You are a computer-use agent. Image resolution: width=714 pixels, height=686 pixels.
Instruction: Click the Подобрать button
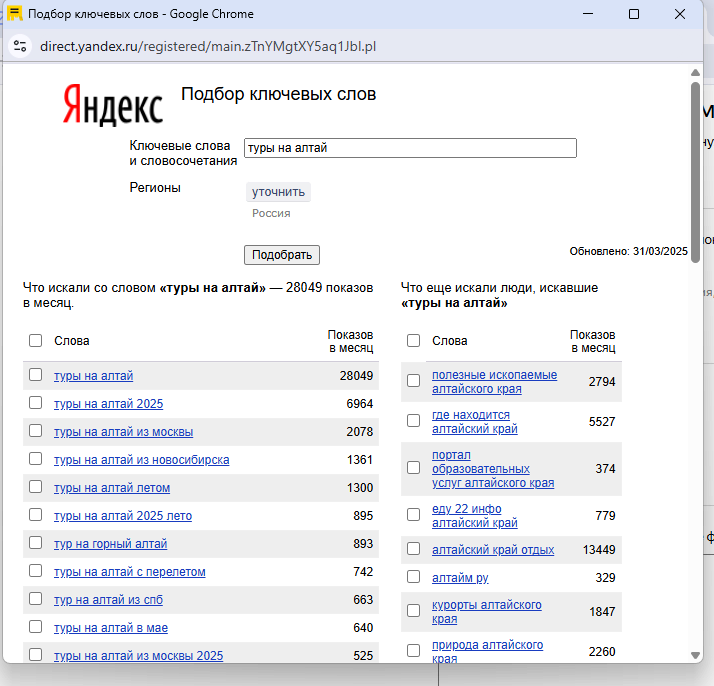click(x=282, y=255)
